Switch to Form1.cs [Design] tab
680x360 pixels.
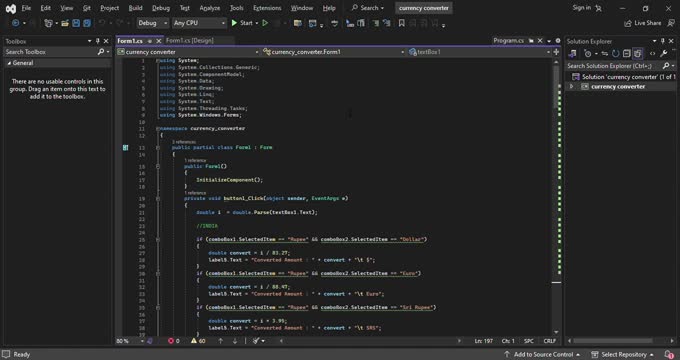point(190,40)
